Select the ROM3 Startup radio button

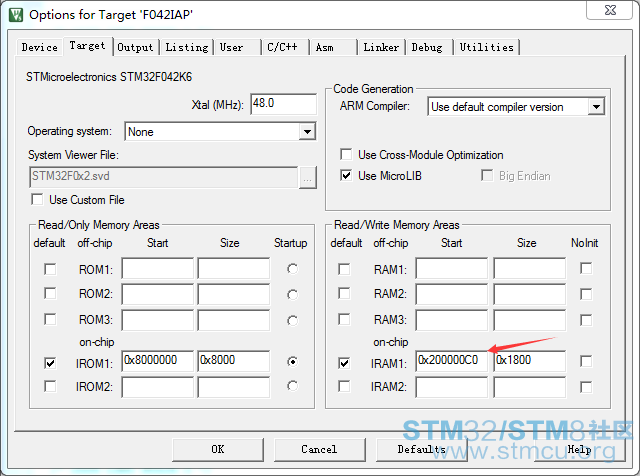292,320
